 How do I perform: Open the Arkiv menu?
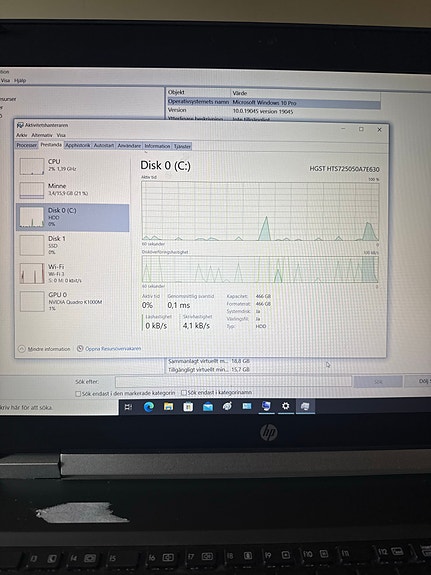(x=21, y=135)
